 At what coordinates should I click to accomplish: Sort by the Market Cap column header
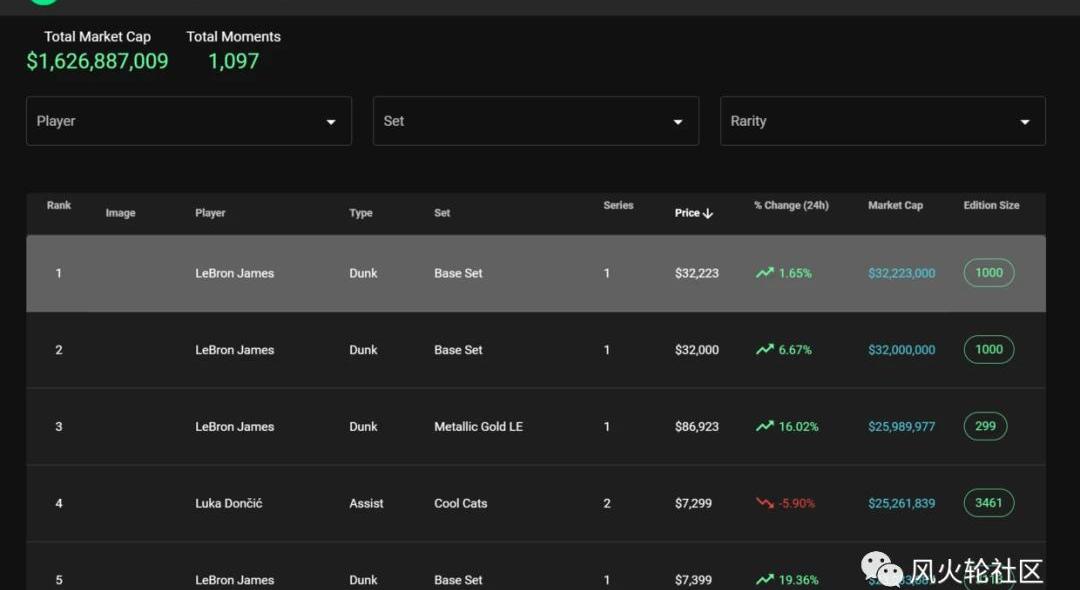(x=895, y=205)
